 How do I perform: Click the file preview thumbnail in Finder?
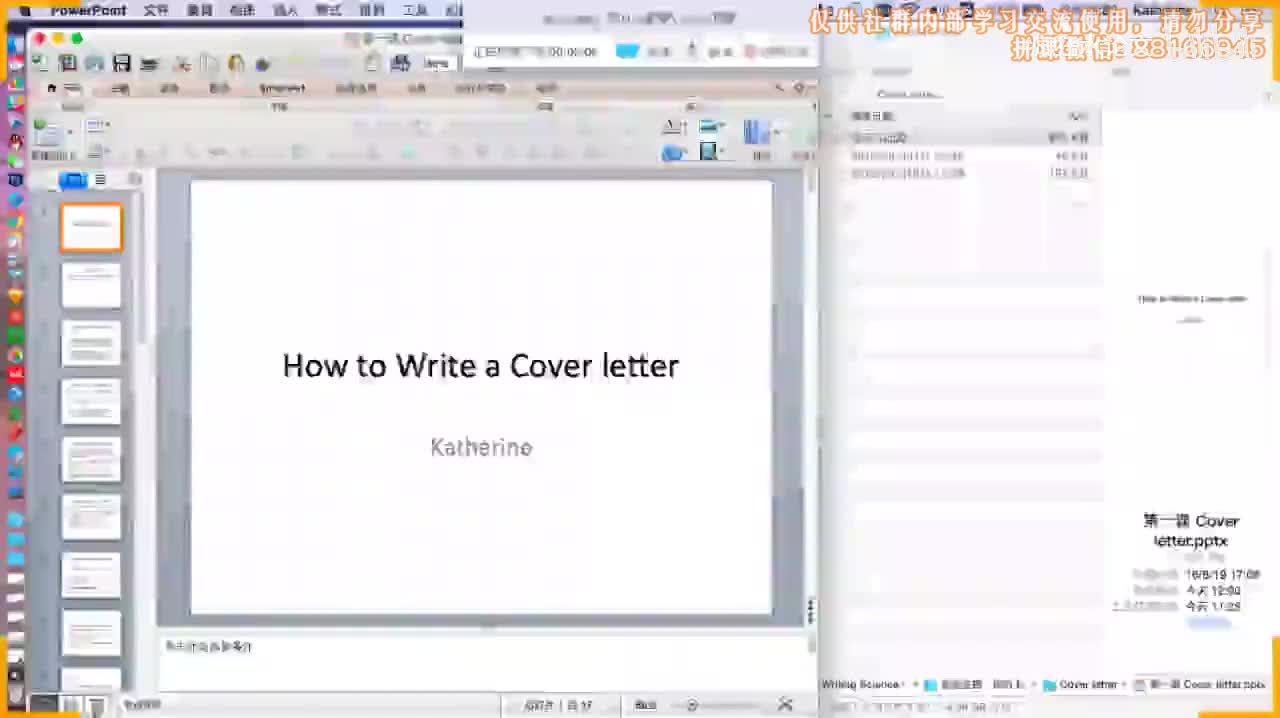(1191, 306)
